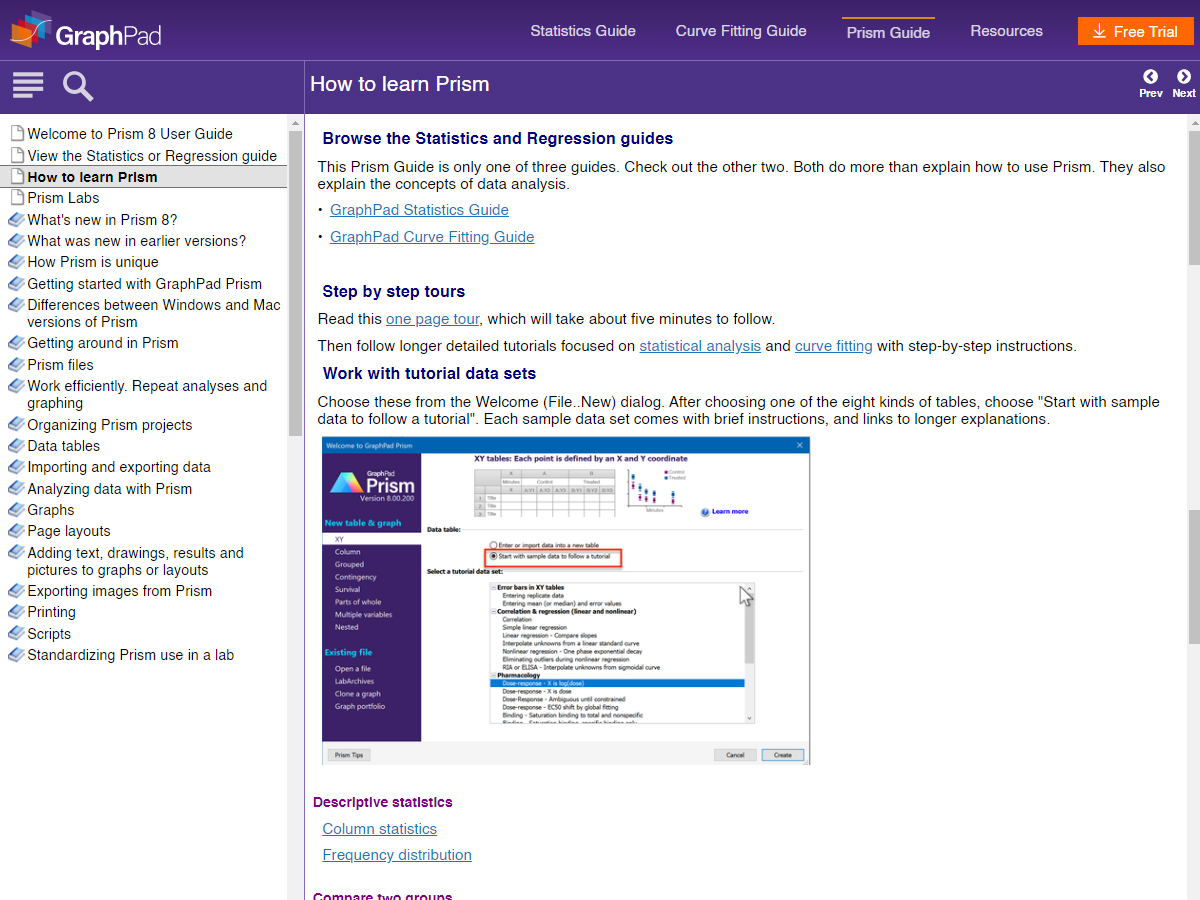Expand the Data tables topic
This screenshot has height=900, width=1200.
[x=63, y=446]
